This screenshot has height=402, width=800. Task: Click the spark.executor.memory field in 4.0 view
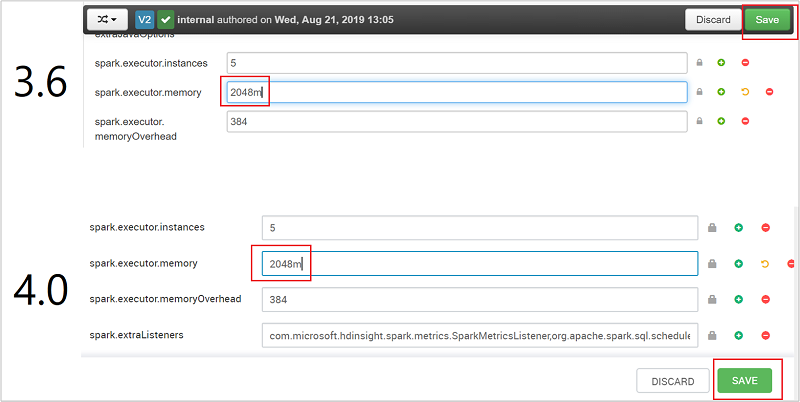click(x=480, y=263)
